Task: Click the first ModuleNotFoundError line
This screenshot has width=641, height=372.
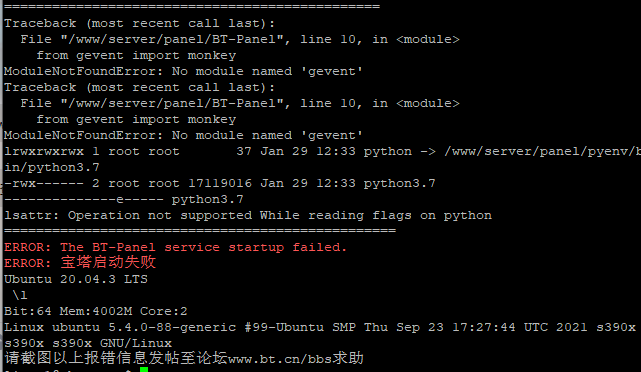Action: (183, 72)
